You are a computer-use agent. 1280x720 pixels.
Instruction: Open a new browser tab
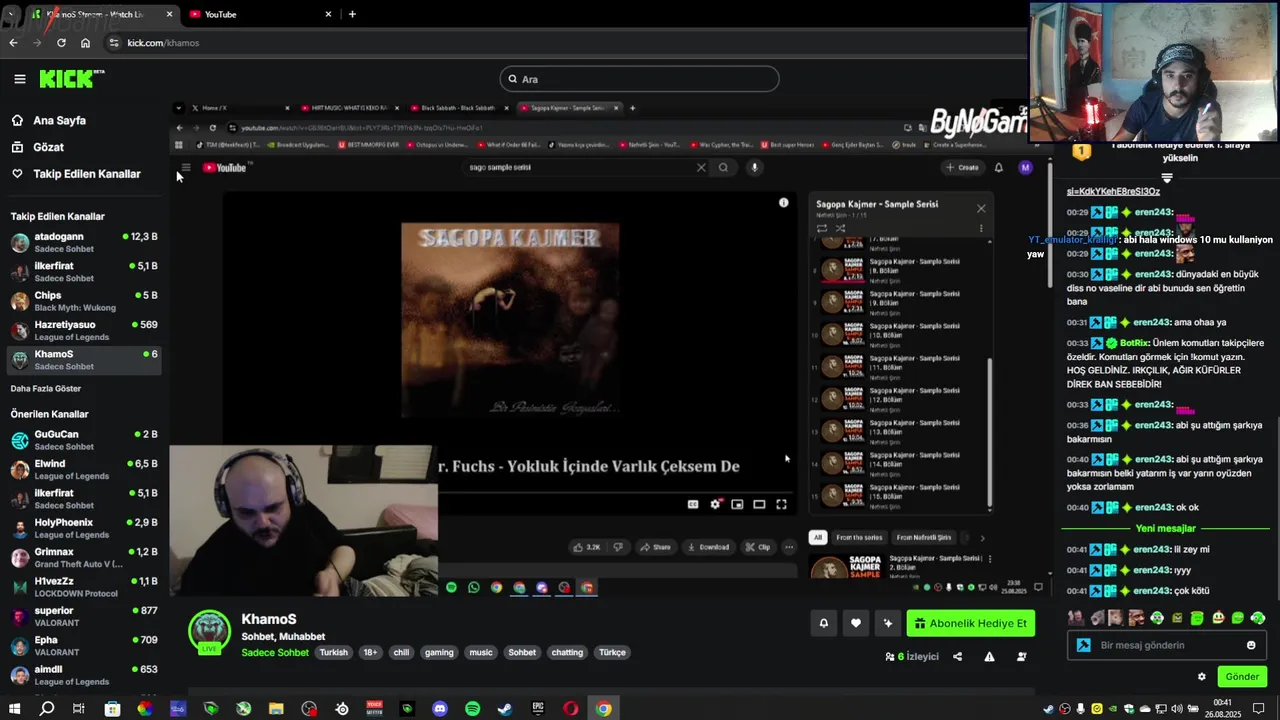tap(352, 14)
